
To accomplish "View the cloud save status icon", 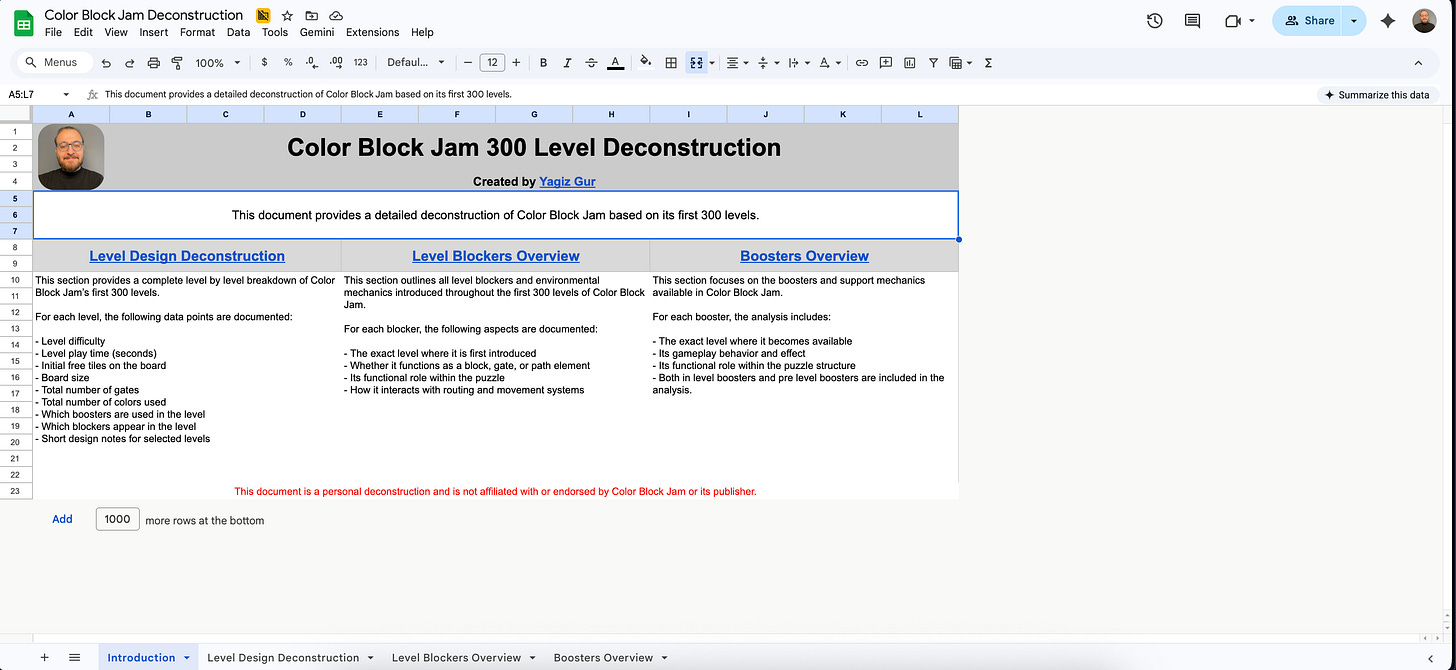I will (336, 16).
